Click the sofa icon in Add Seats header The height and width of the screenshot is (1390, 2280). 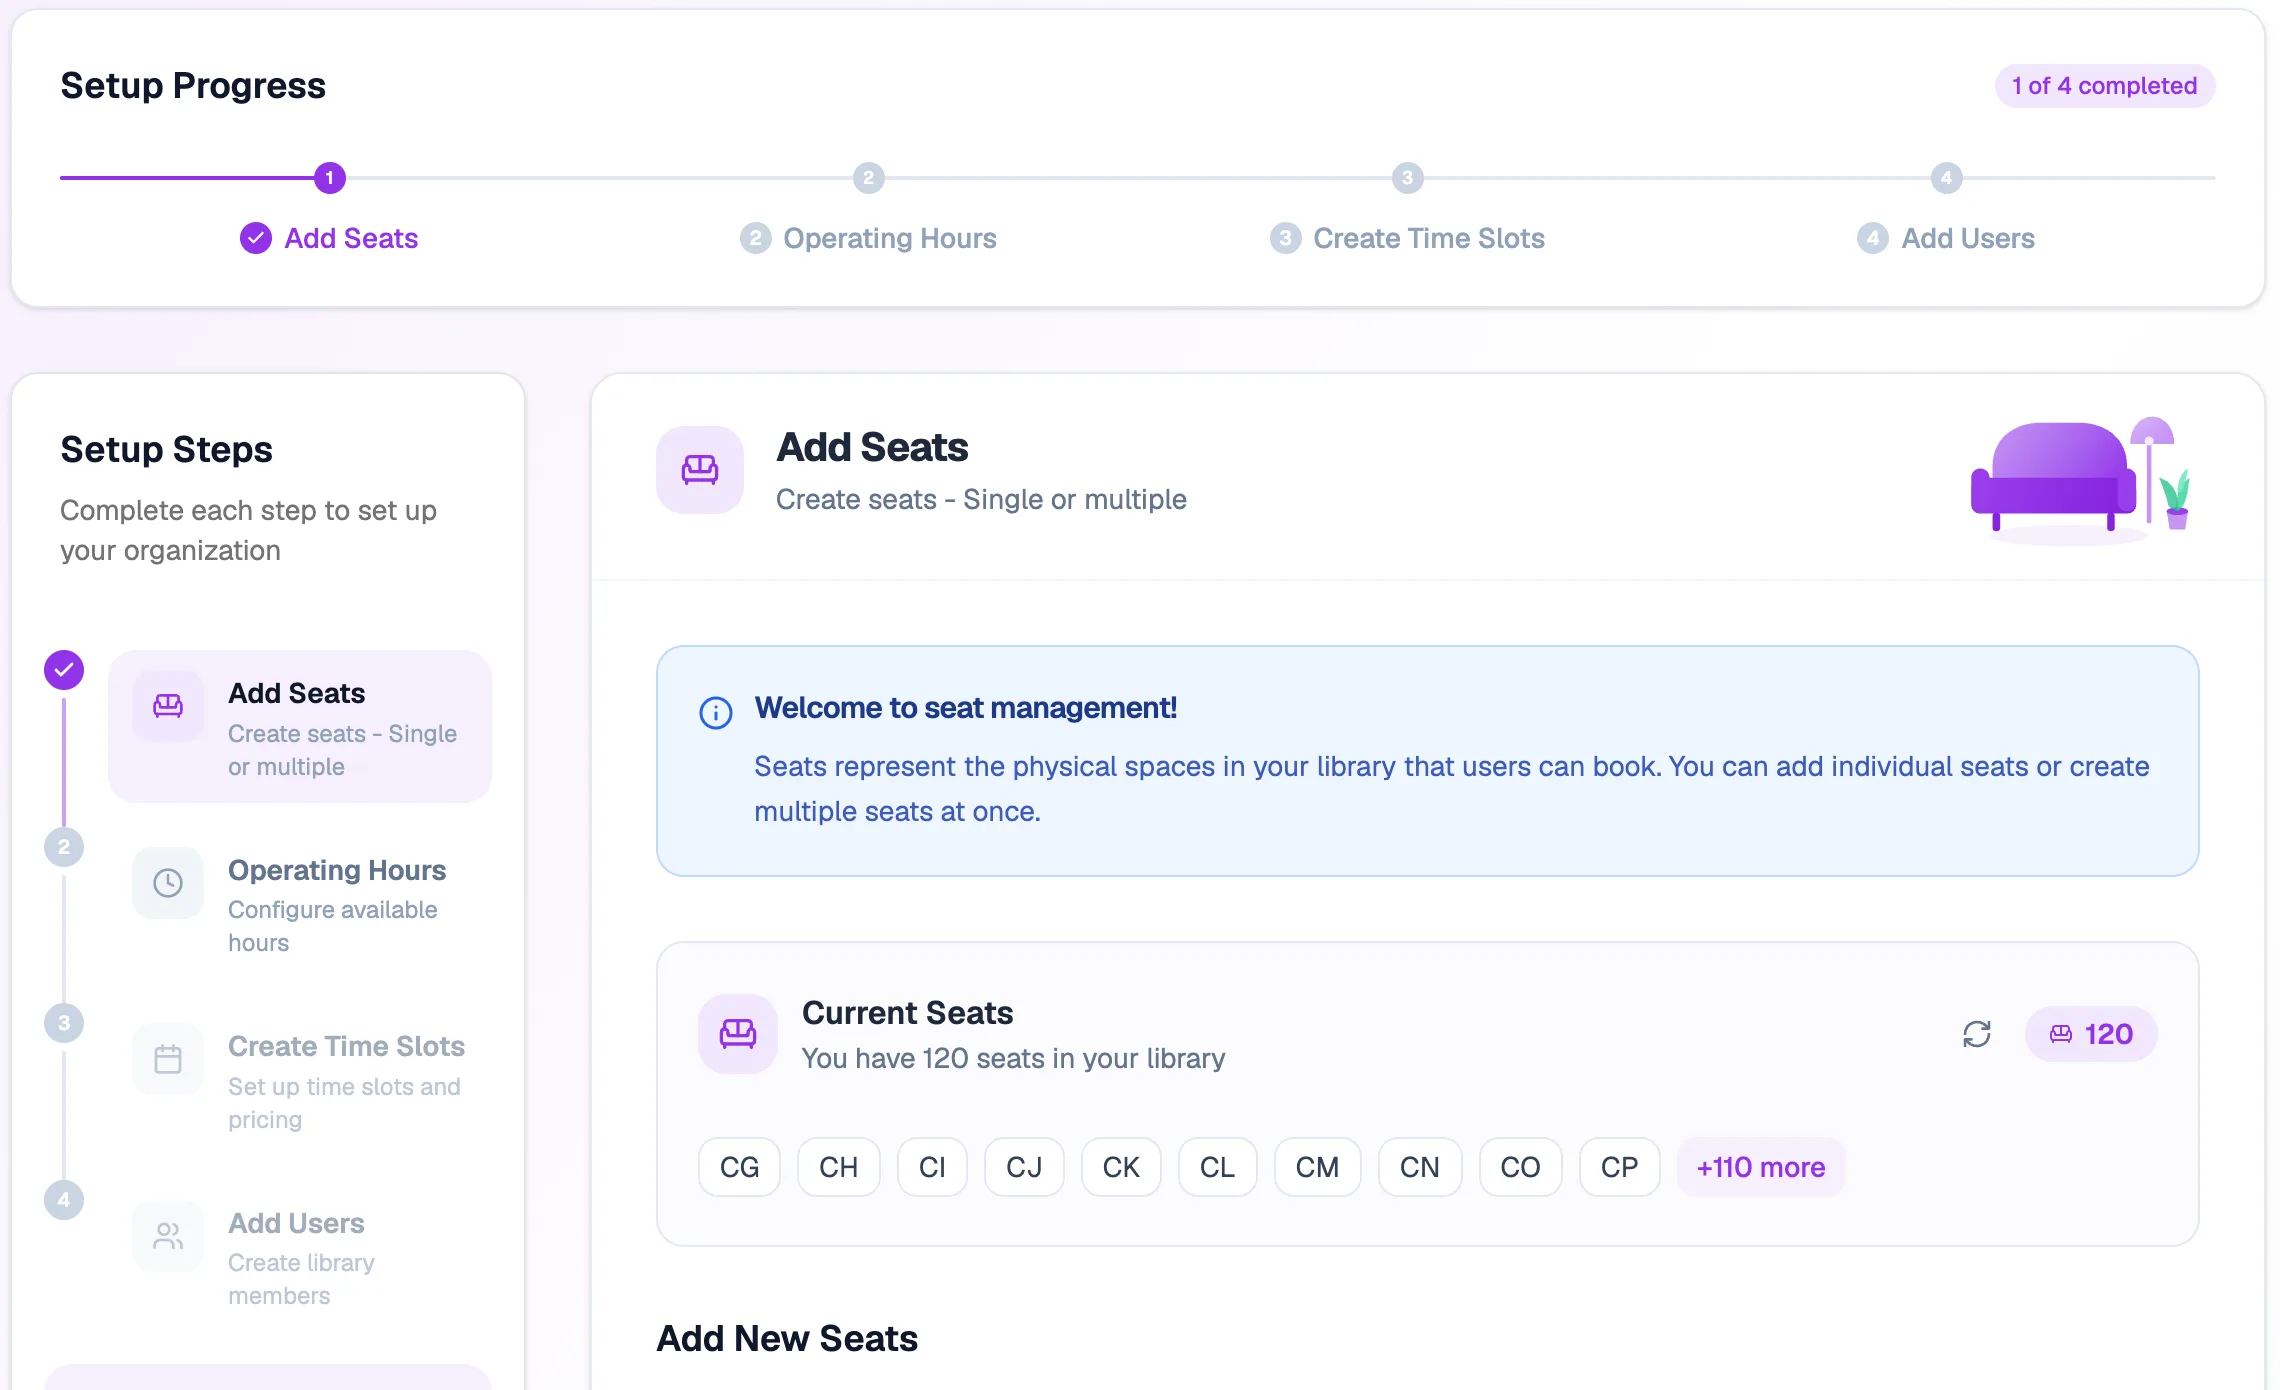[700, 470]
